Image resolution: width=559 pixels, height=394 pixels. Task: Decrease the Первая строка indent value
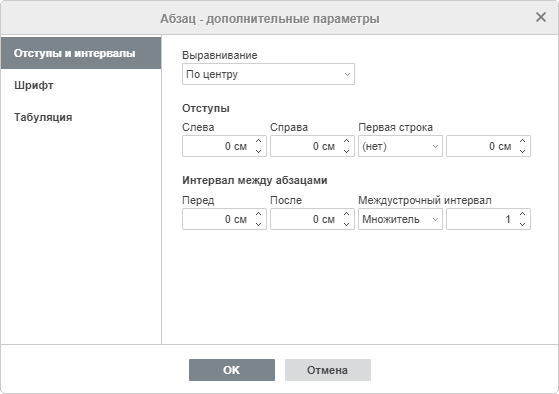click(523, 151)
